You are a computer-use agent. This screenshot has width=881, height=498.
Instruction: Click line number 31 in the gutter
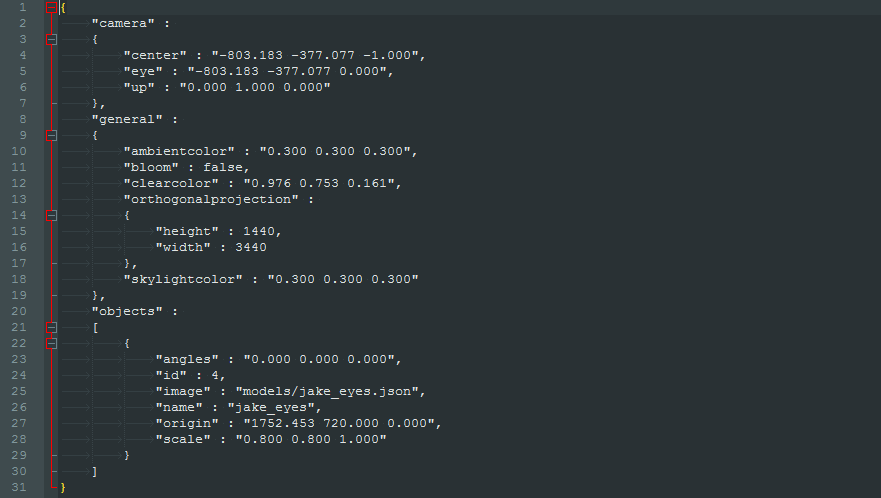(x=22, y=487)
